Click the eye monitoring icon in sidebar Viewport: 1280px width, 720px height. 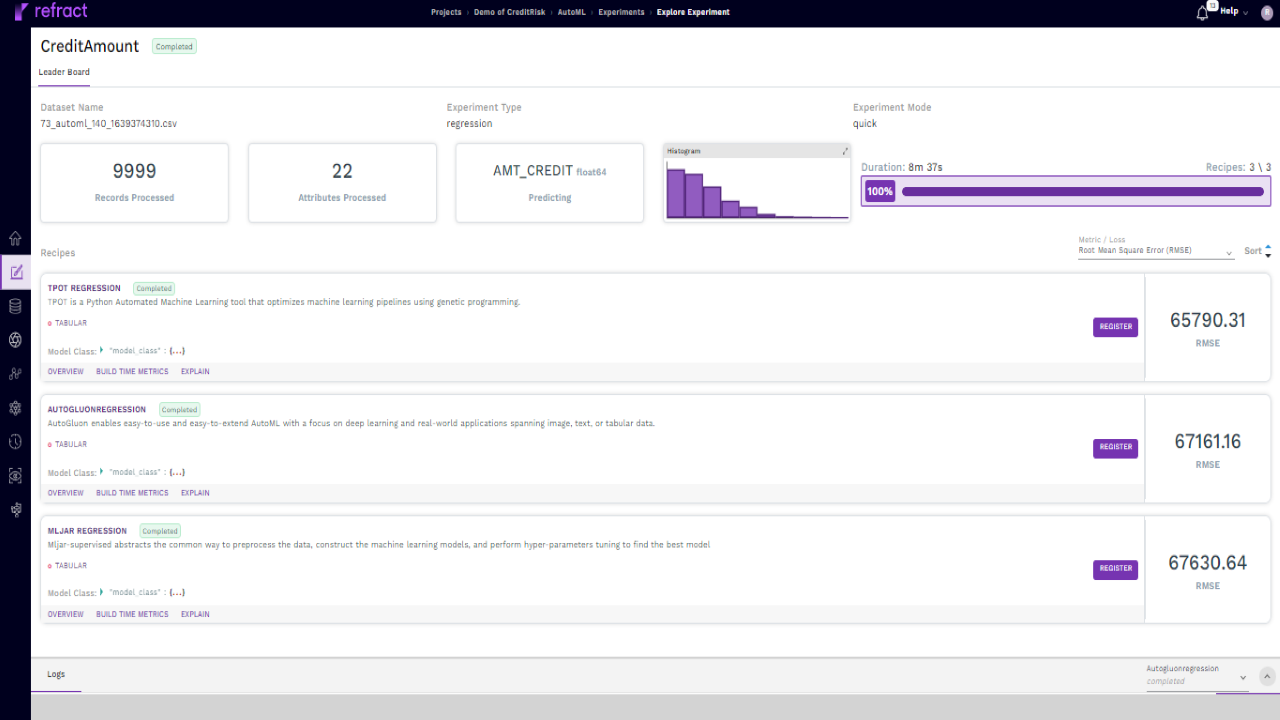[x=14, y=475]
